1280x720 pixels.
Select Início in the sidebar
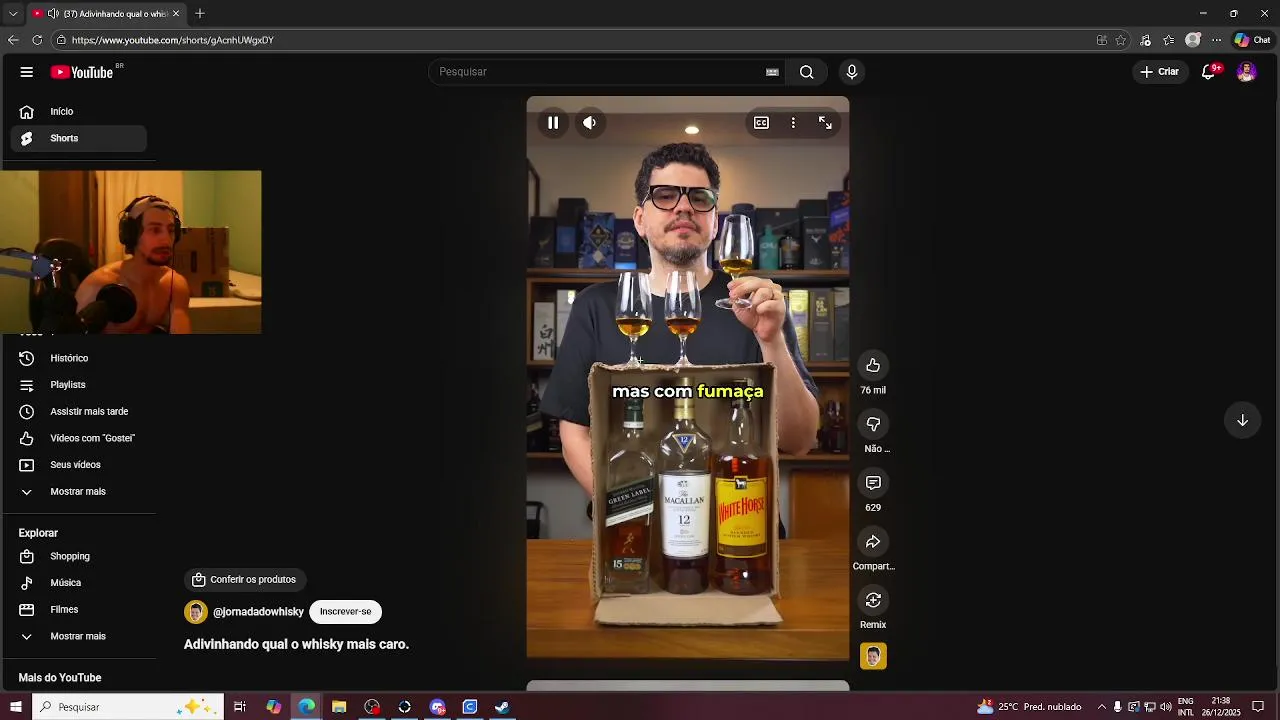(x=79, y=112)
